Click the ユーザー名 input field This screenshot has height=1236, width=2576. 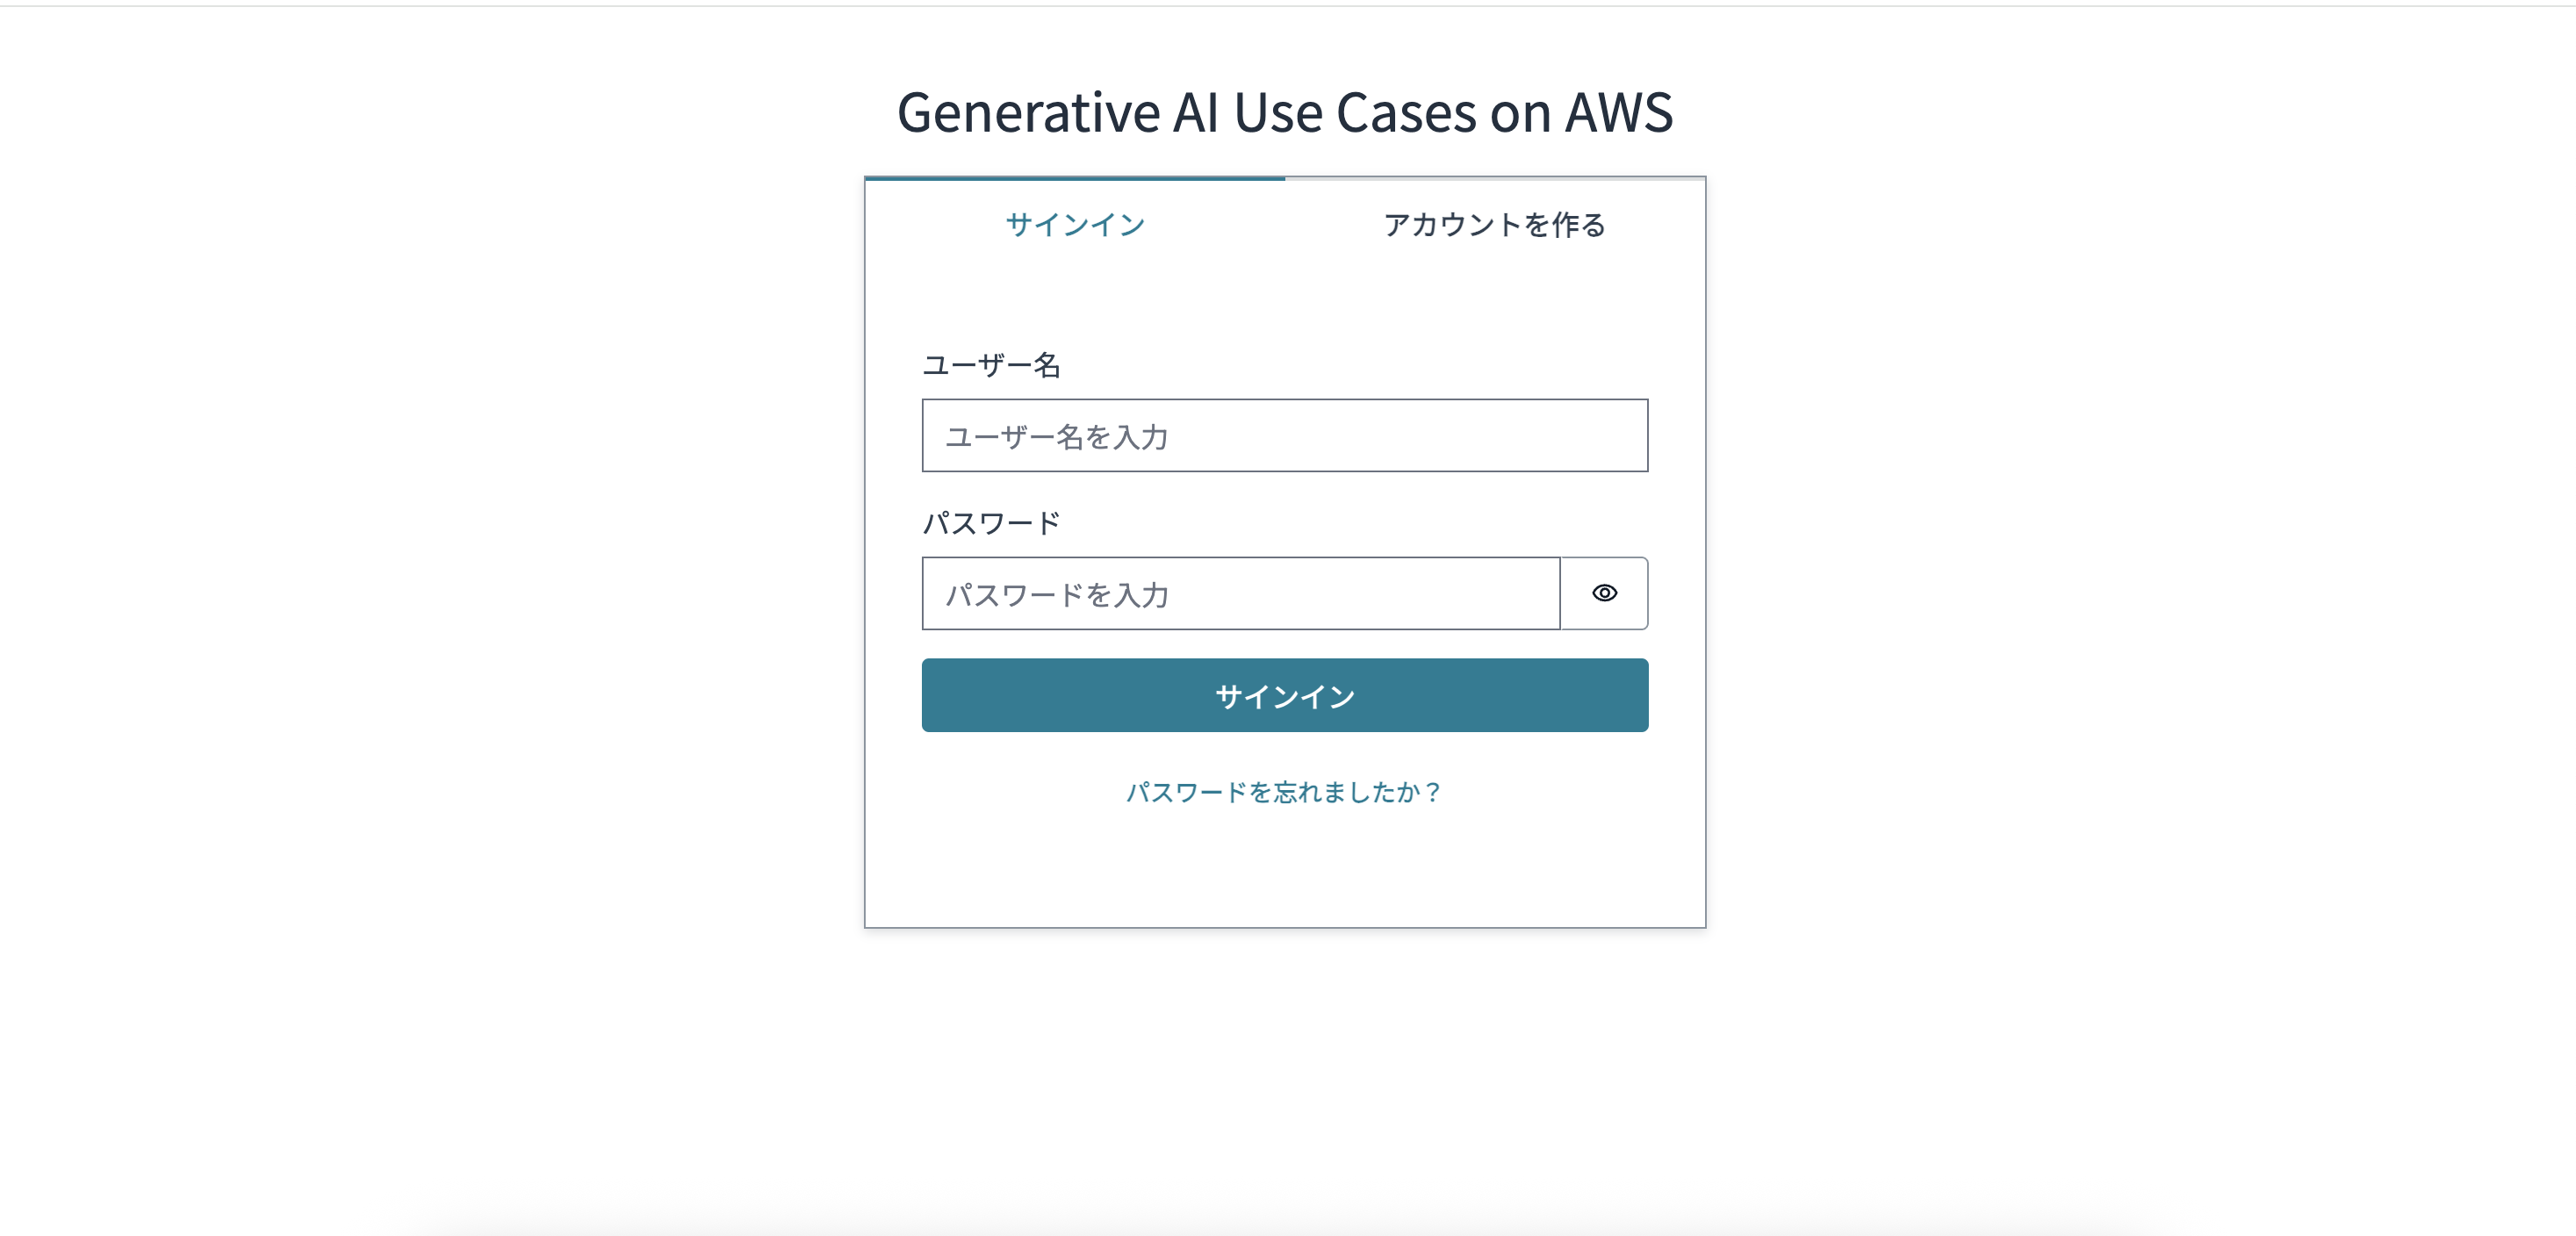point(1284,436)
